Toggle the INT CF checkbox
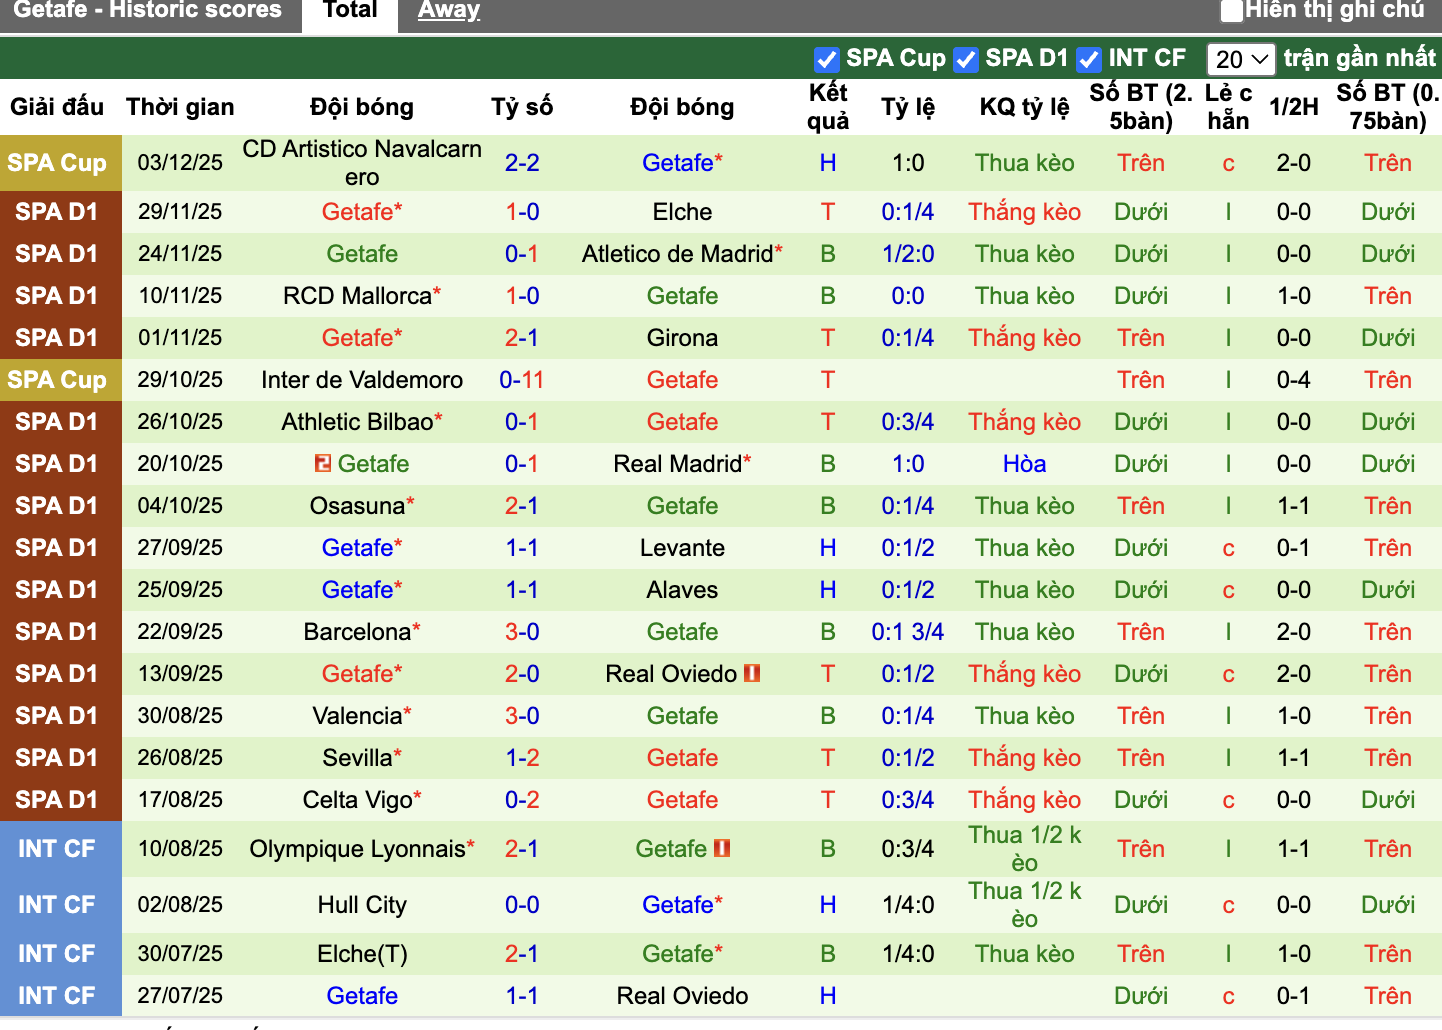This screenshot has height=1030, width=1442. pos(1089,60)
